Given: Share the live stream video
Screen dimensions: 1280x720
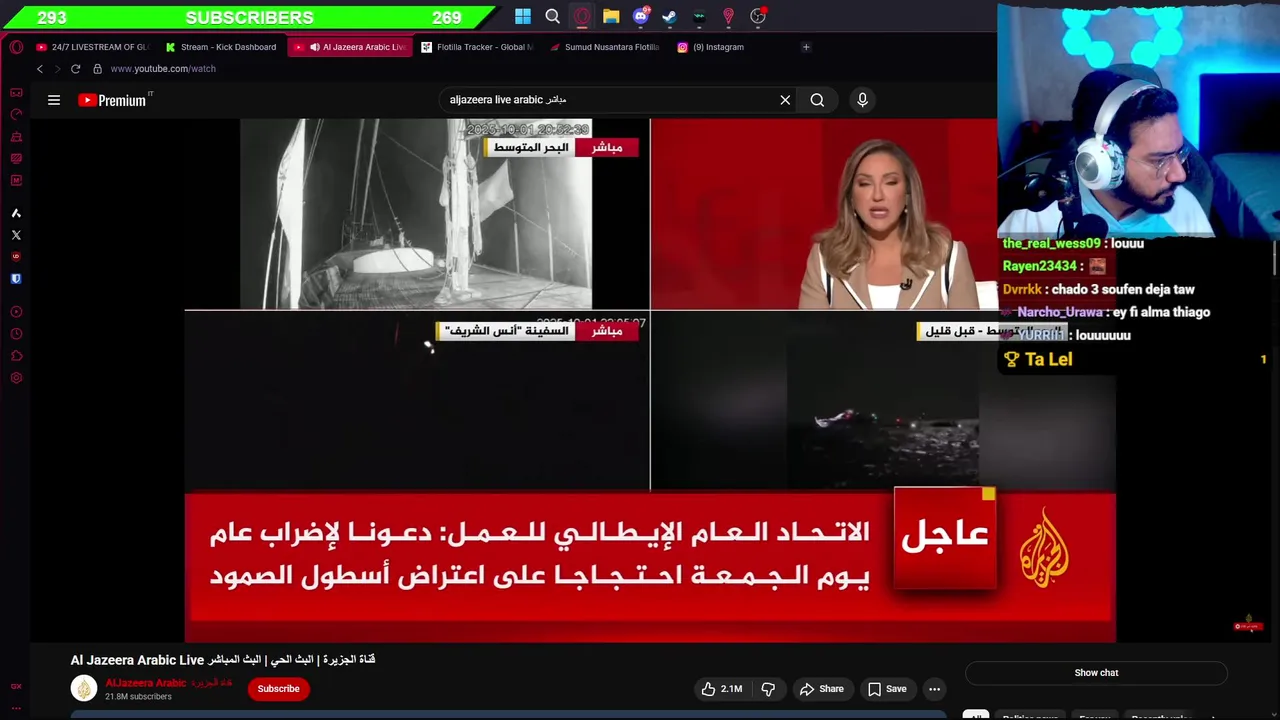Looking at the screenshot, I should (x=821, y=689).
